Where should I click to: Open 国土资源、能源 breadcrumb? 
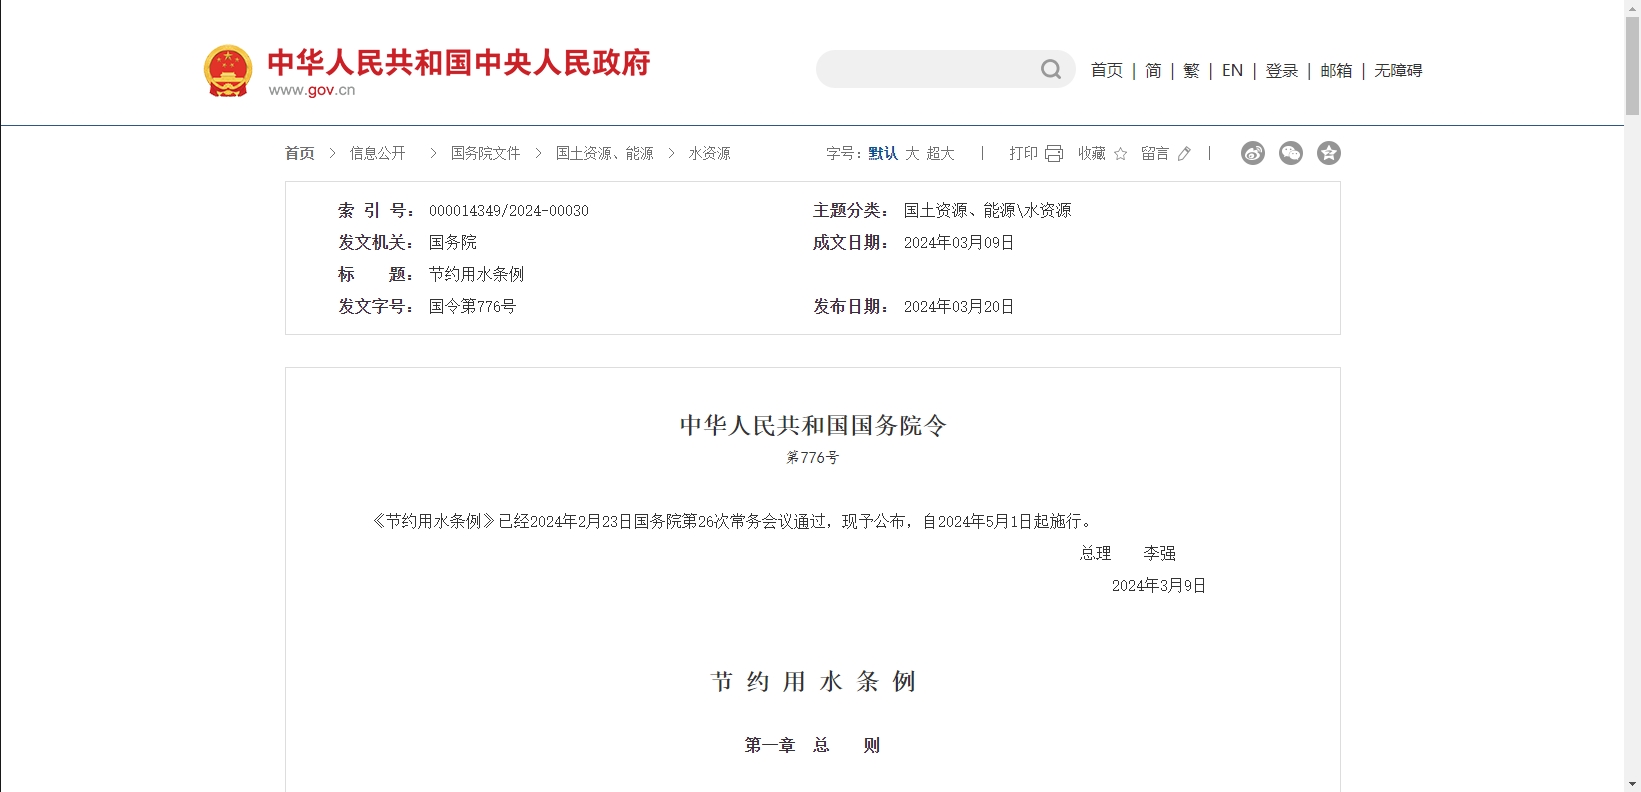tap(604, 153)
